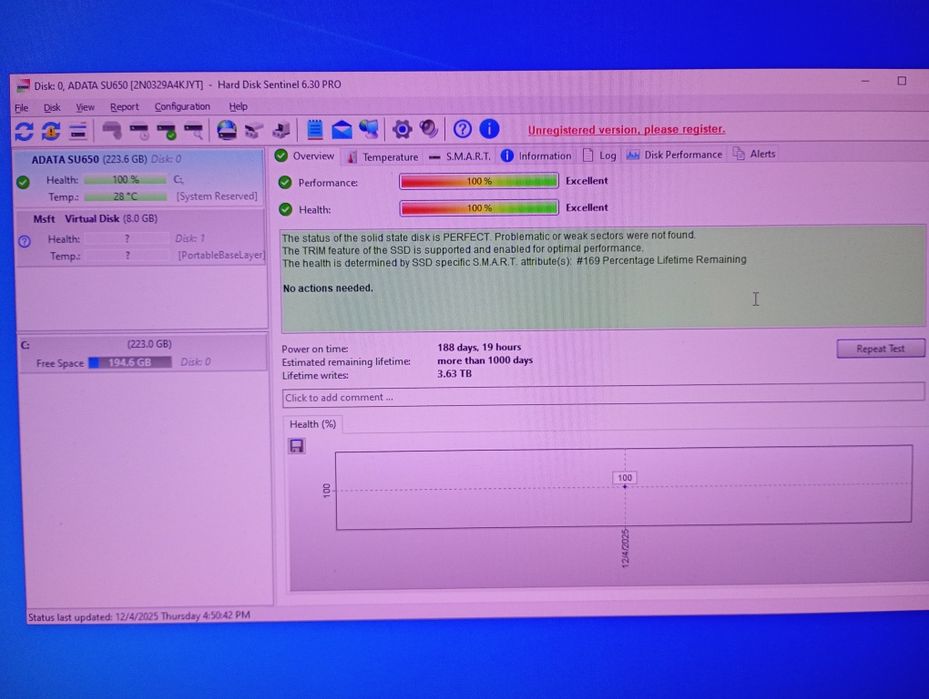This screenshot has width=929, height=699.
Task: Click the 12/4/2025 date label on chart
Action: (626, 549)
